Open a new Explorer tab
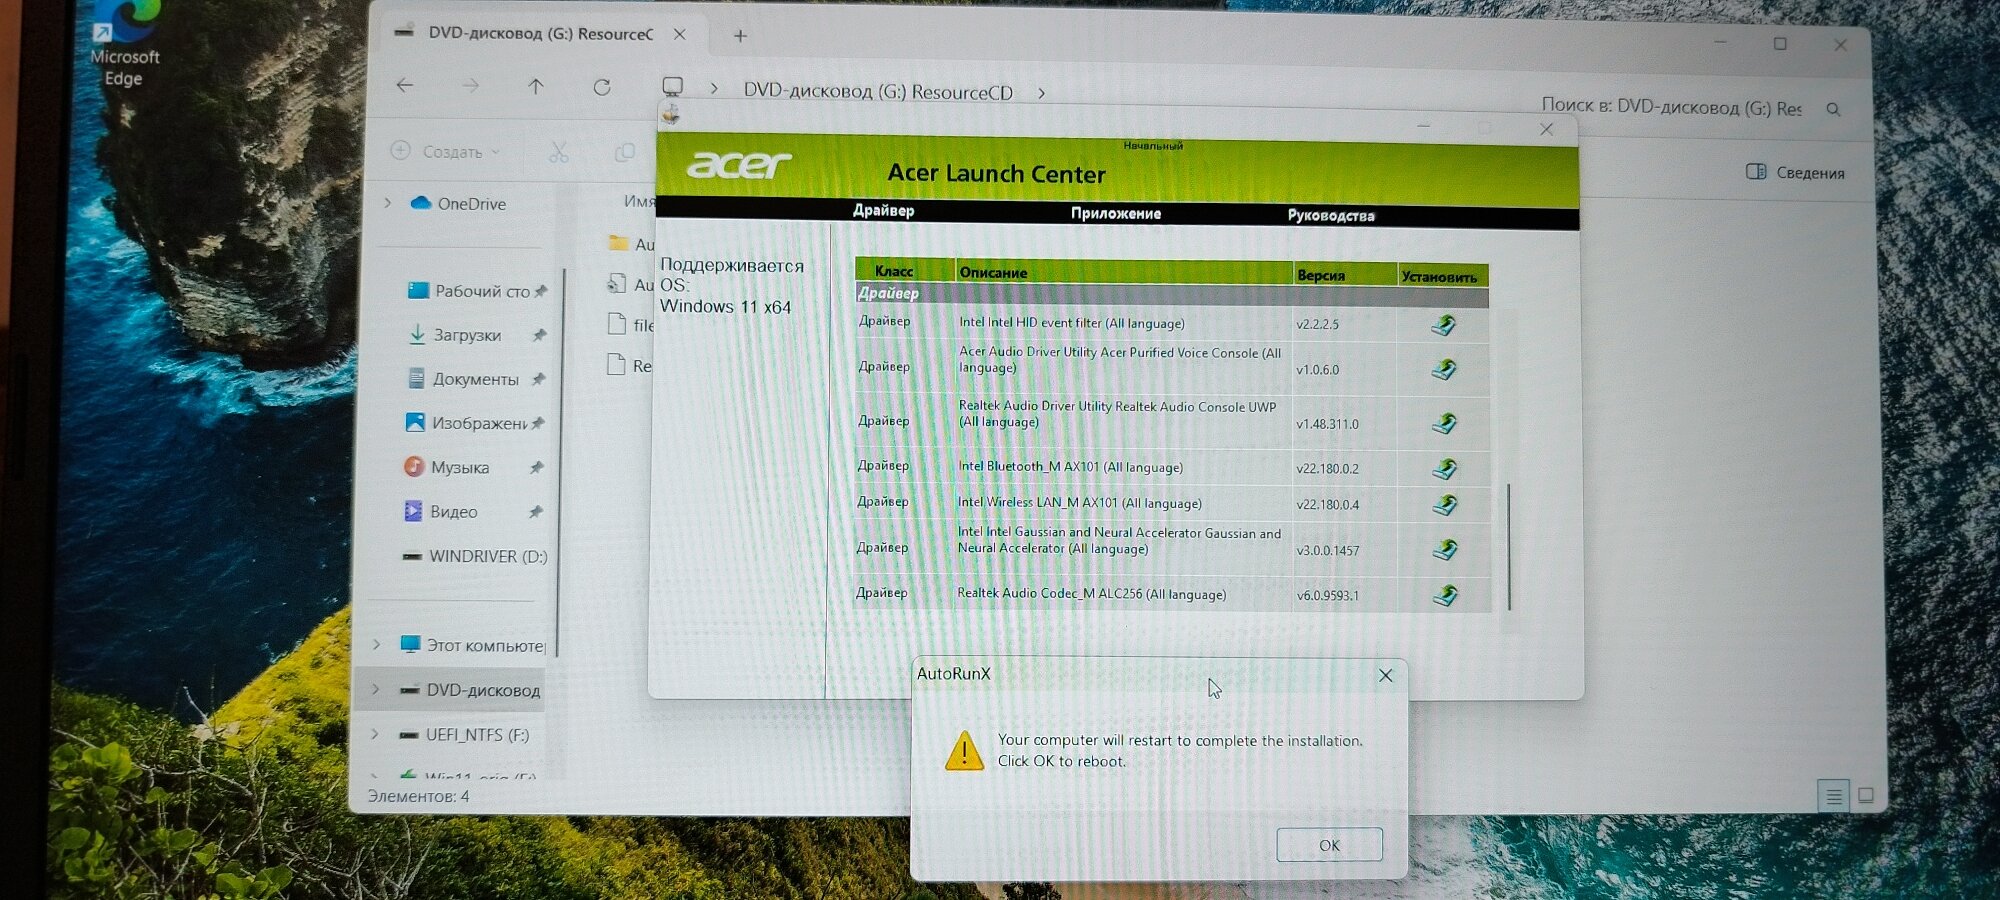Image resolution: width=2000 pixels, height=900 pixels. pyautogui.click(x=740, y=36)
